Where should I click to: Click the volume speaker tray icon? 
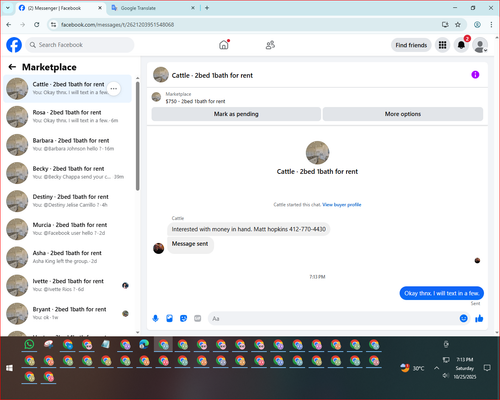pos(446,376)
